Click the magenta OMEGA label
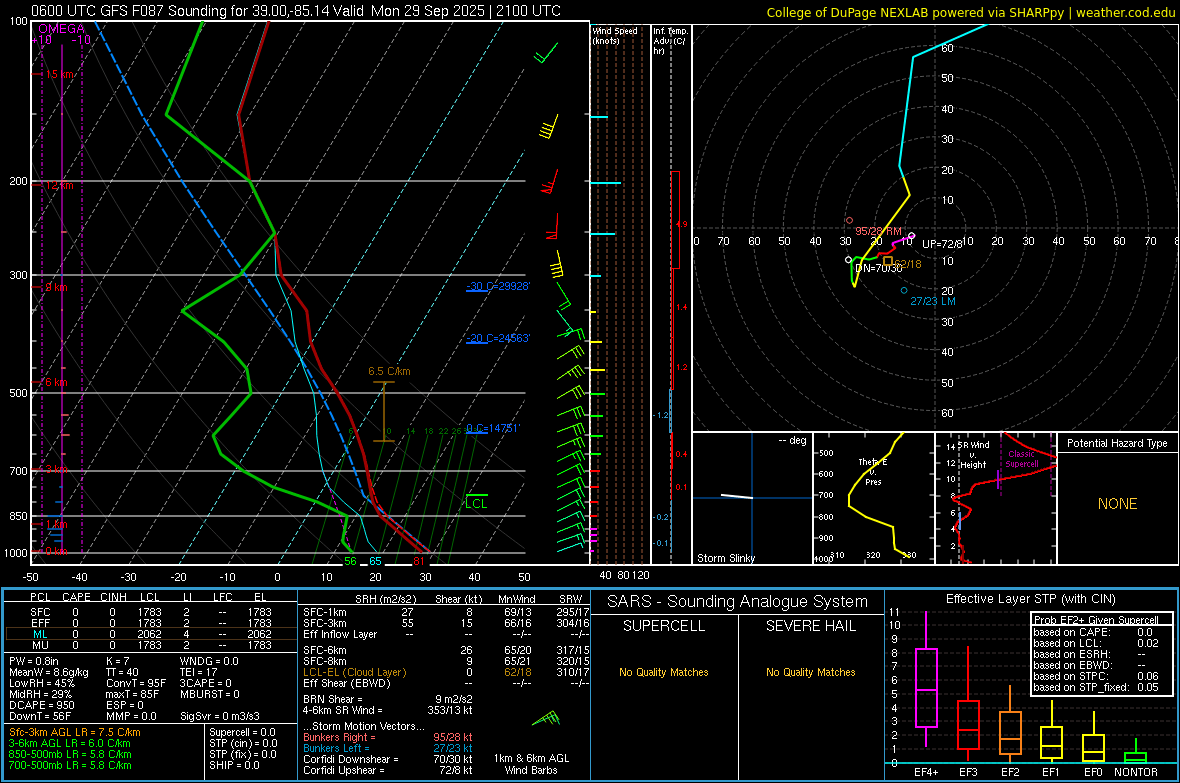 click(62, 29)
